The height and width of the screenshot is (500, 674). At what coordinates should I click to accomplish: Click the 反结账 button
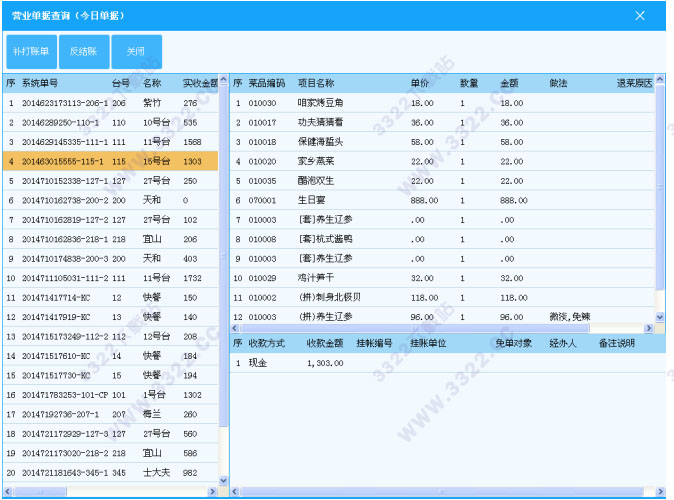pos(84,52)
